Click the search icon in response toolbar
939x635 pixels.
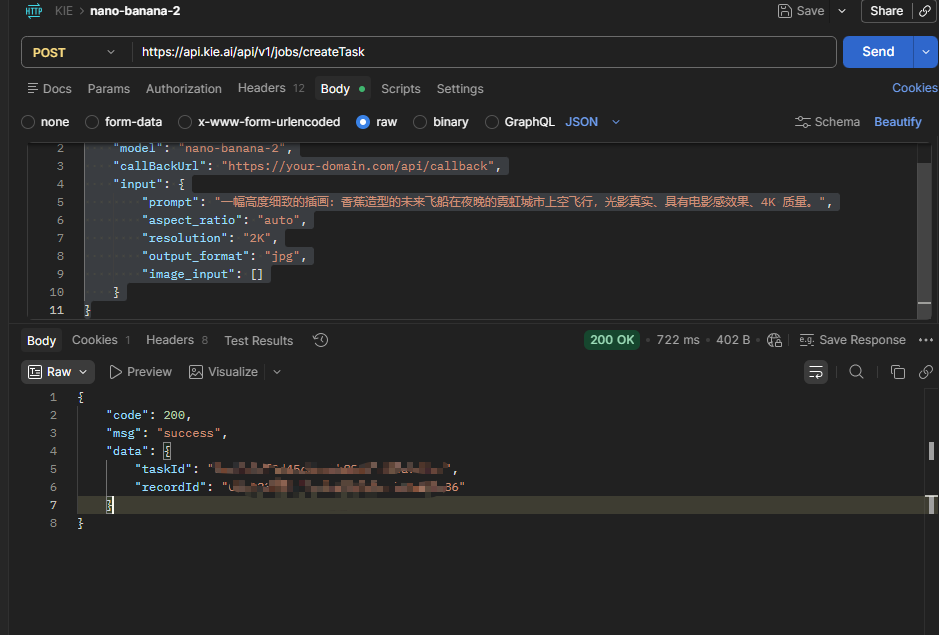856,372
